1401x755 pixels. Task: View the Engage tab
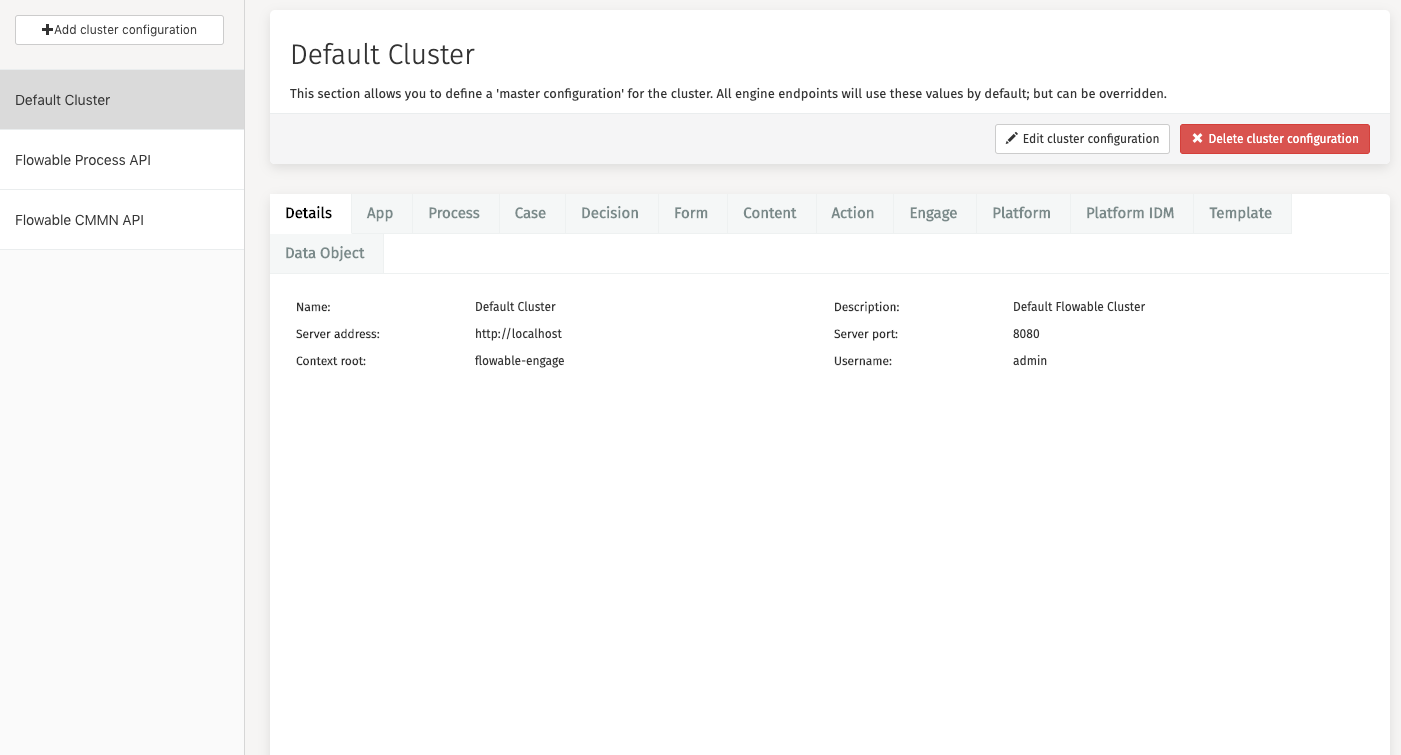pos(933,213)
